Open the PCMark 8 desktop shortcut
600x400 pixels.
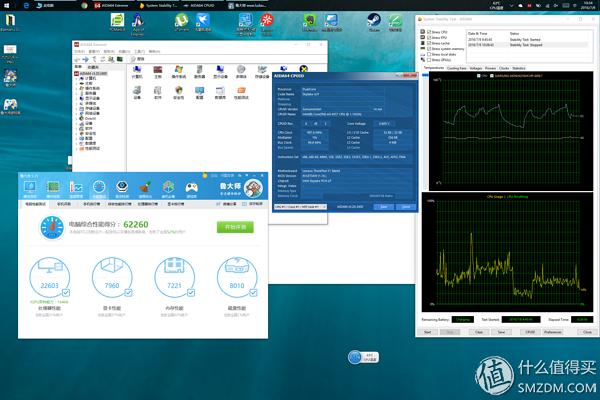coord(117,23)
